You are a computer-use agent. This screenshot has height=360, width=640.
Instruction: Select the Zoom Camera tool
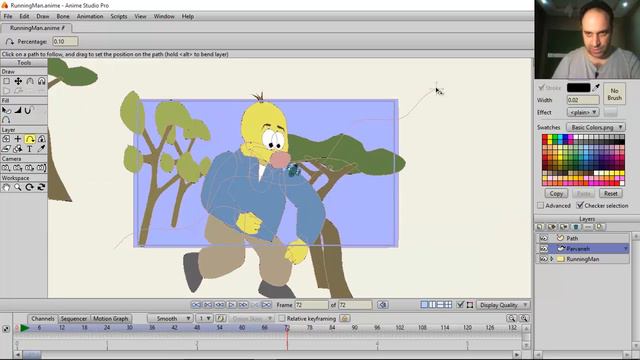(18, 168)
